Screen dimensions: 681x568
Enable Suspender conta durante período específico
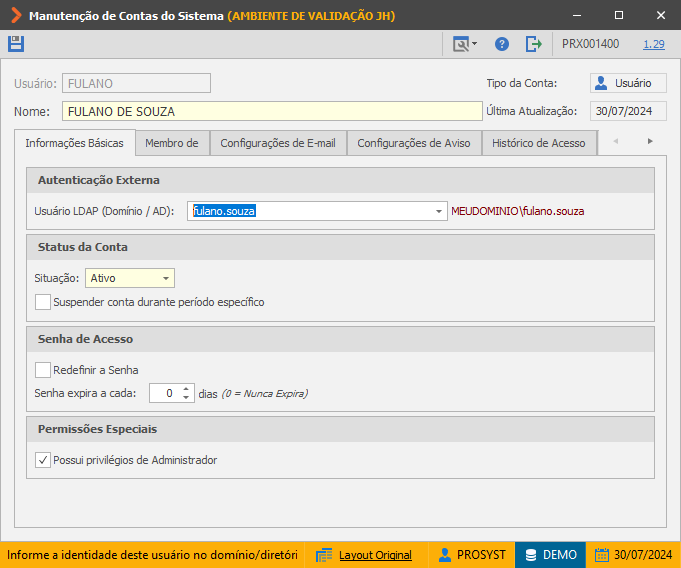pos(43,302)
